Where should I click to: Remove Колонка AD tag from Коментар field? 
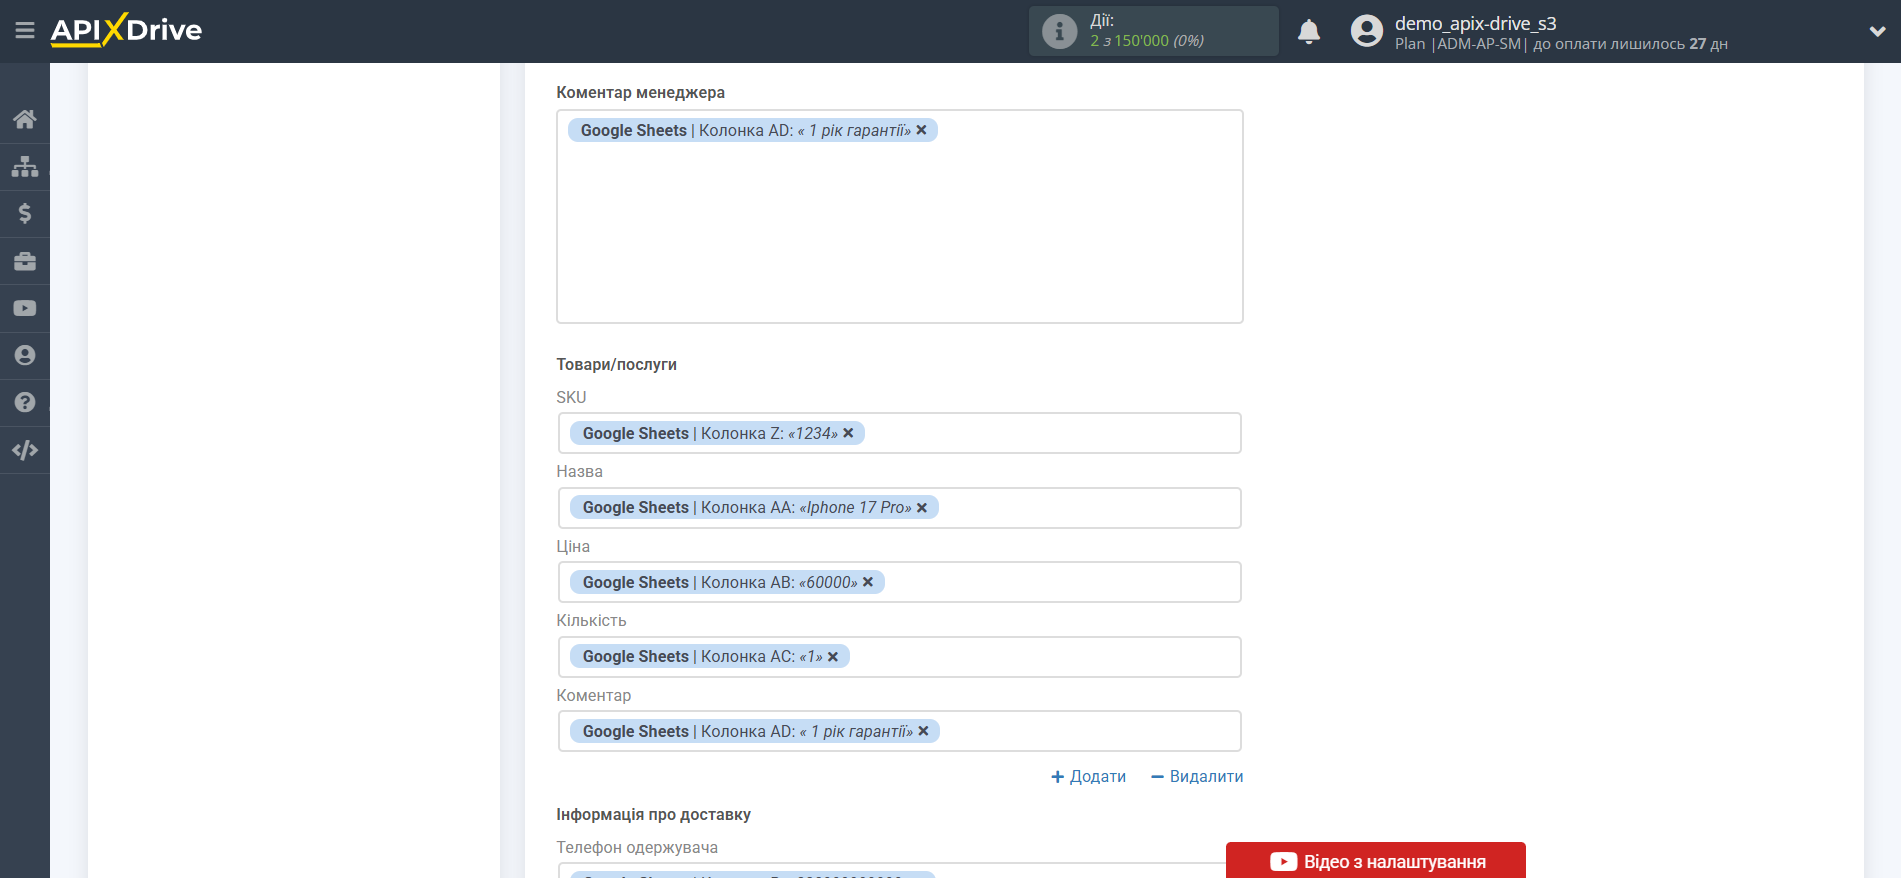[924, 731]
